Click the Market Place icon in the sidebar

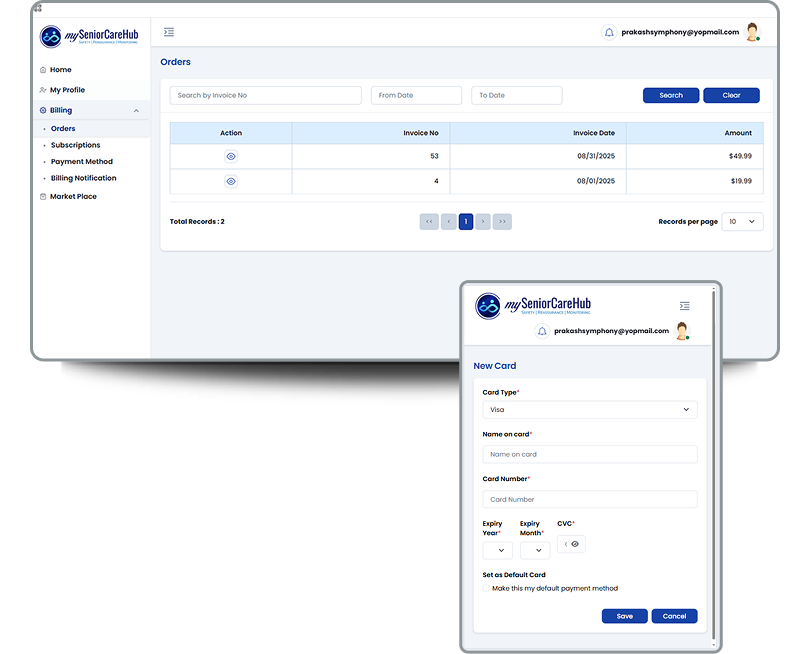tap(43, 197)
